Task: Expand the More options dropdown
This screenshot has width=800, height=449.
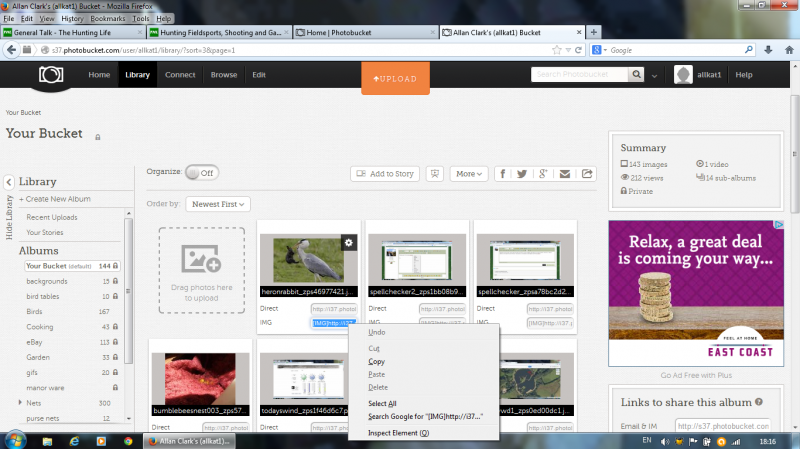Action: [x=469, y=174]
